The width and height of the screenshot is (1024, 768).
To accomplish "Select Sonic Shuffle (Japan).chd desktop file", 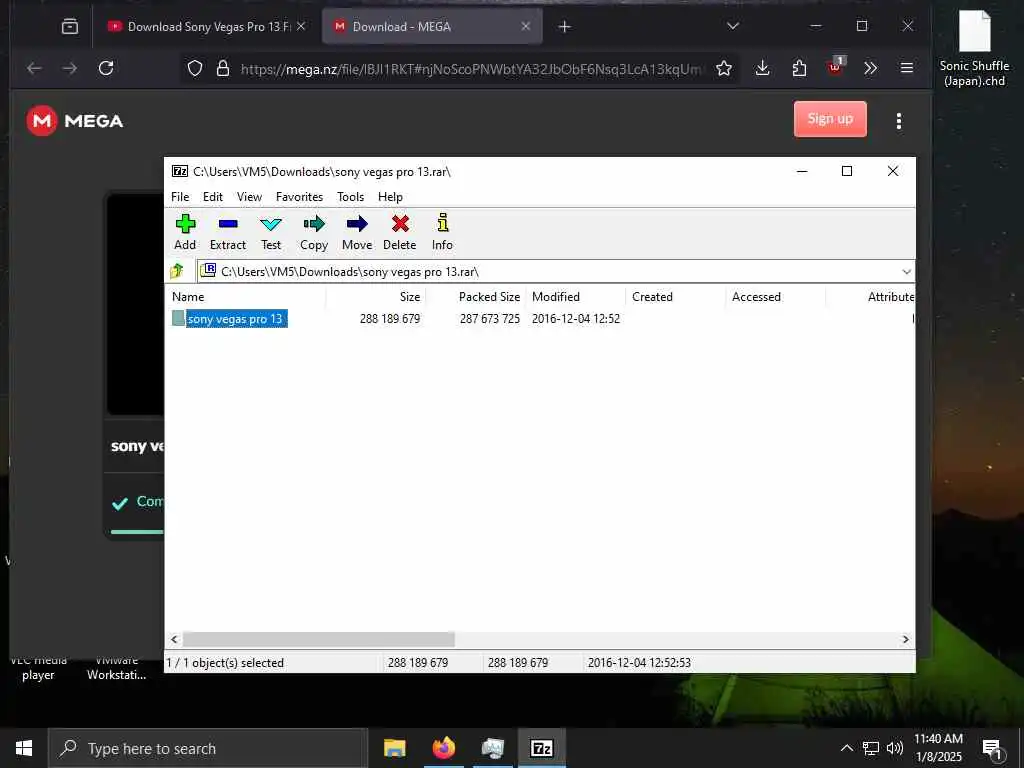I will click(x=974, y=48).
